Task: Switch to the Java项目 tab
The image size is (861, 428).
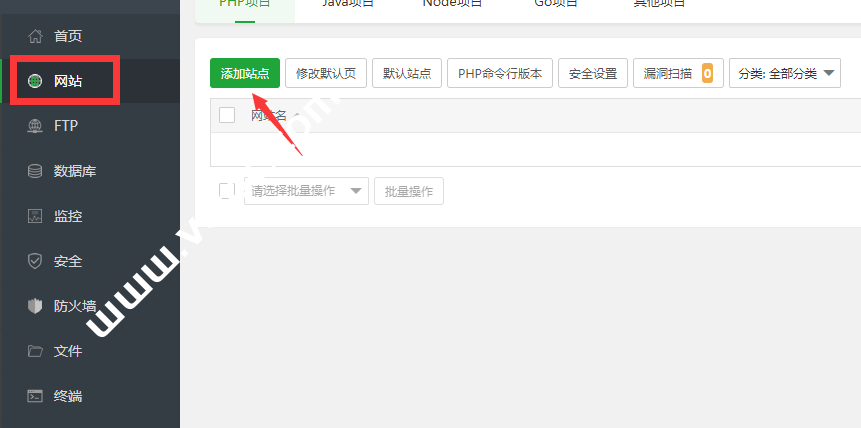Action: (x=348, y=4)
